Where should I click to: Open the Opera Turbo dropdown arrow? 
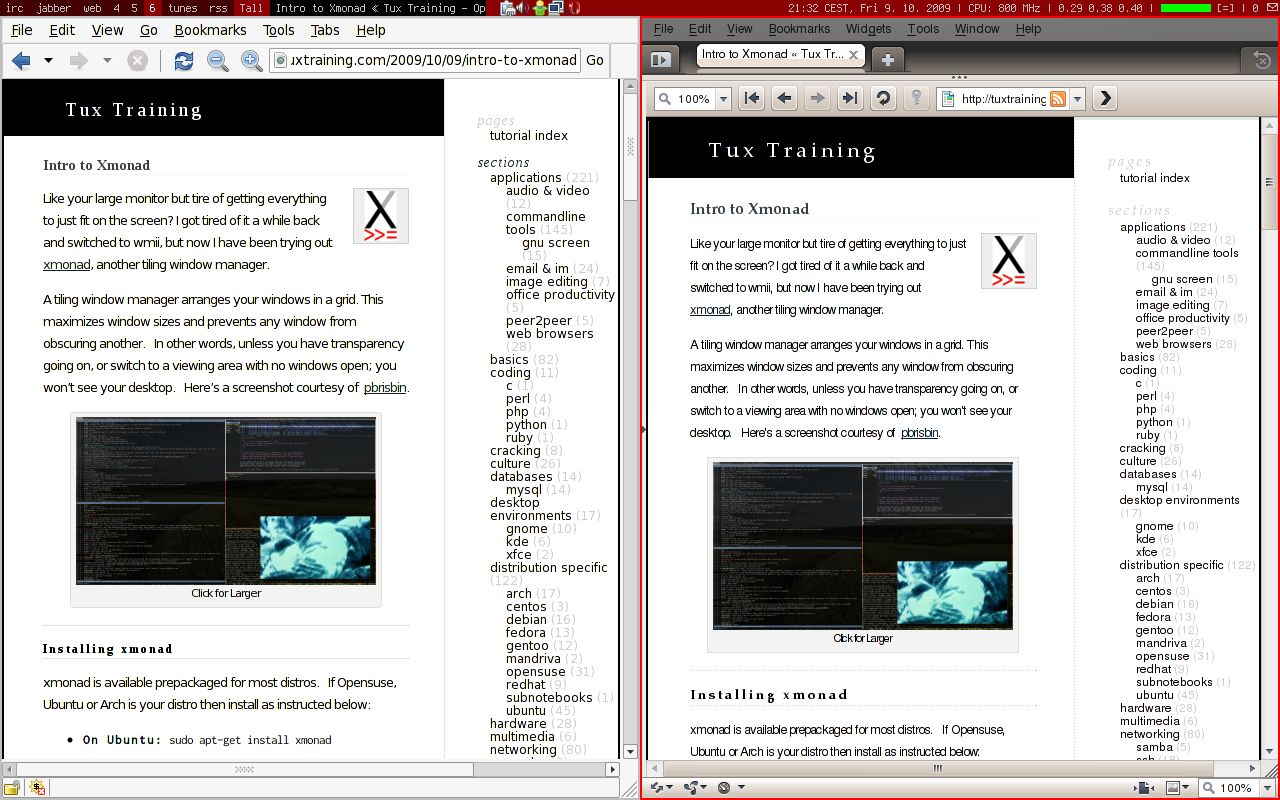pyautogui.click(x=741, y=787)
